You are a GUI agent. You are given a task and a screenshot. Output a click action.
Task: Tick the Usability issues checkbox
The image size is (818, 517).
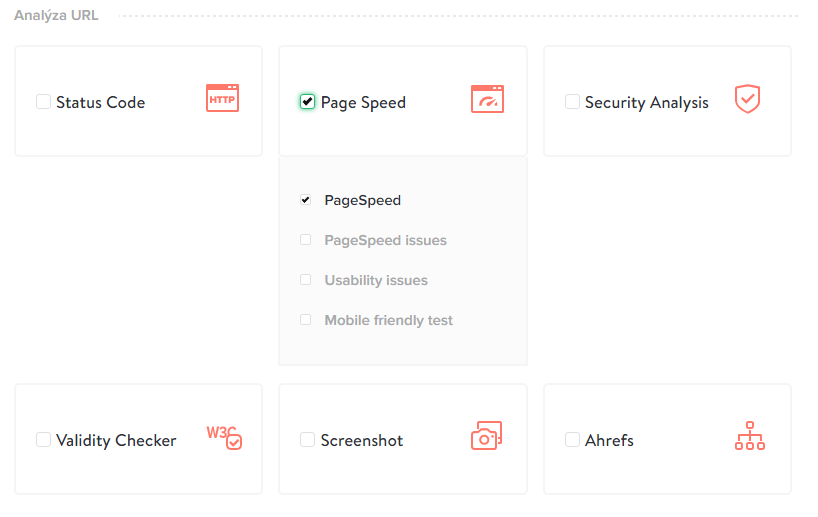[x=306, y=280]
